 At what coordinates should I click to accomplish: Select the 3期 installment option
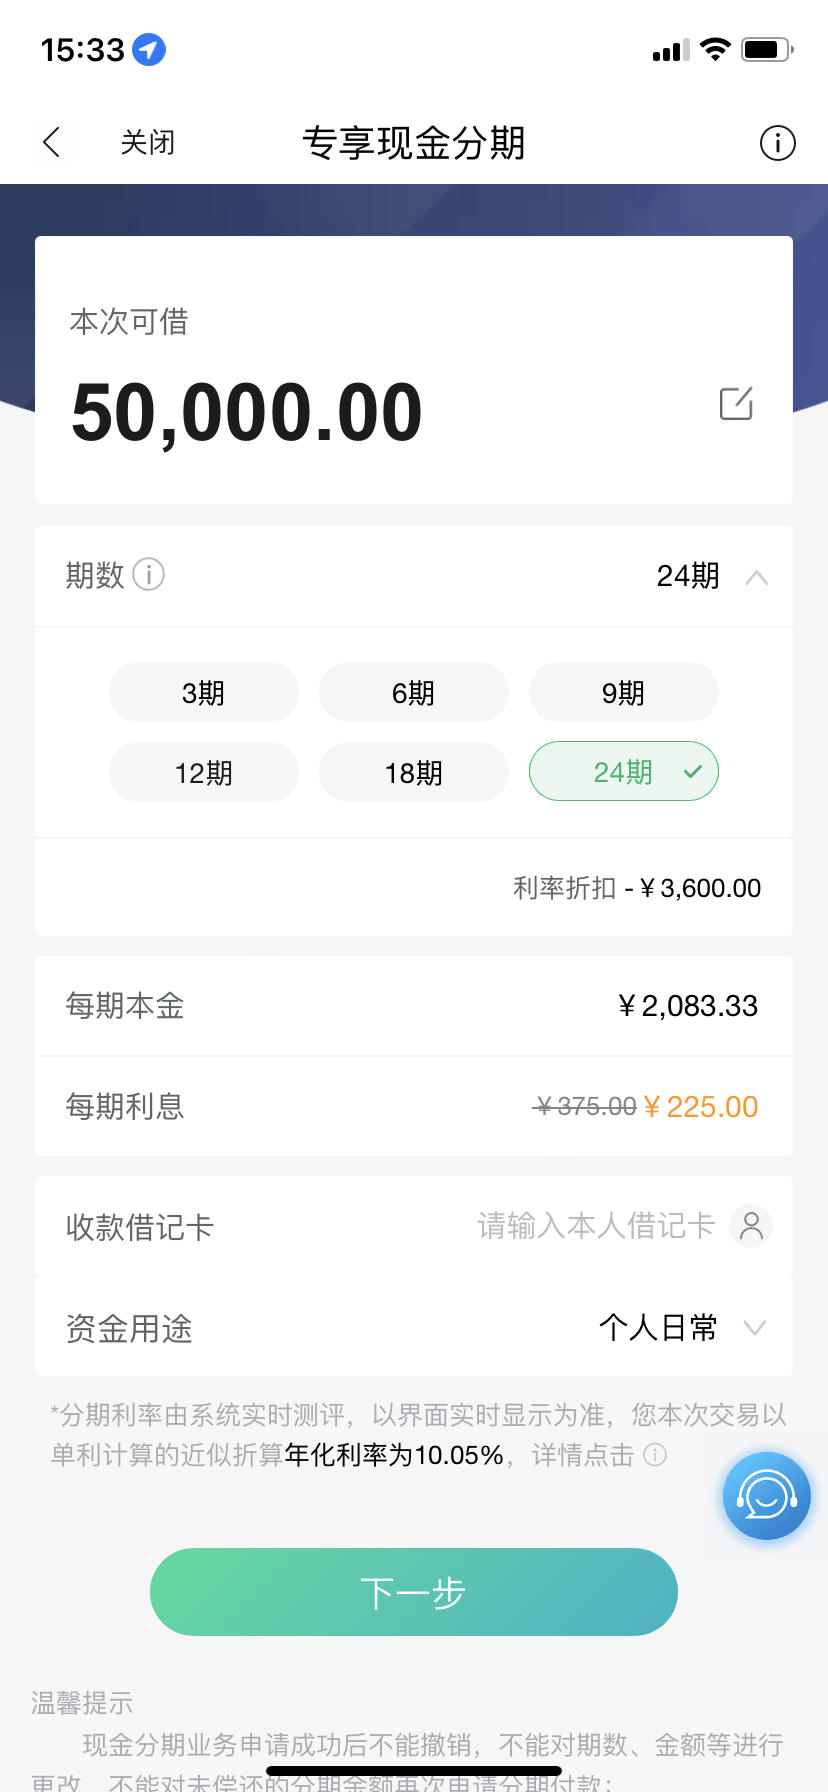pyautogui.click(x=204, y=692)
